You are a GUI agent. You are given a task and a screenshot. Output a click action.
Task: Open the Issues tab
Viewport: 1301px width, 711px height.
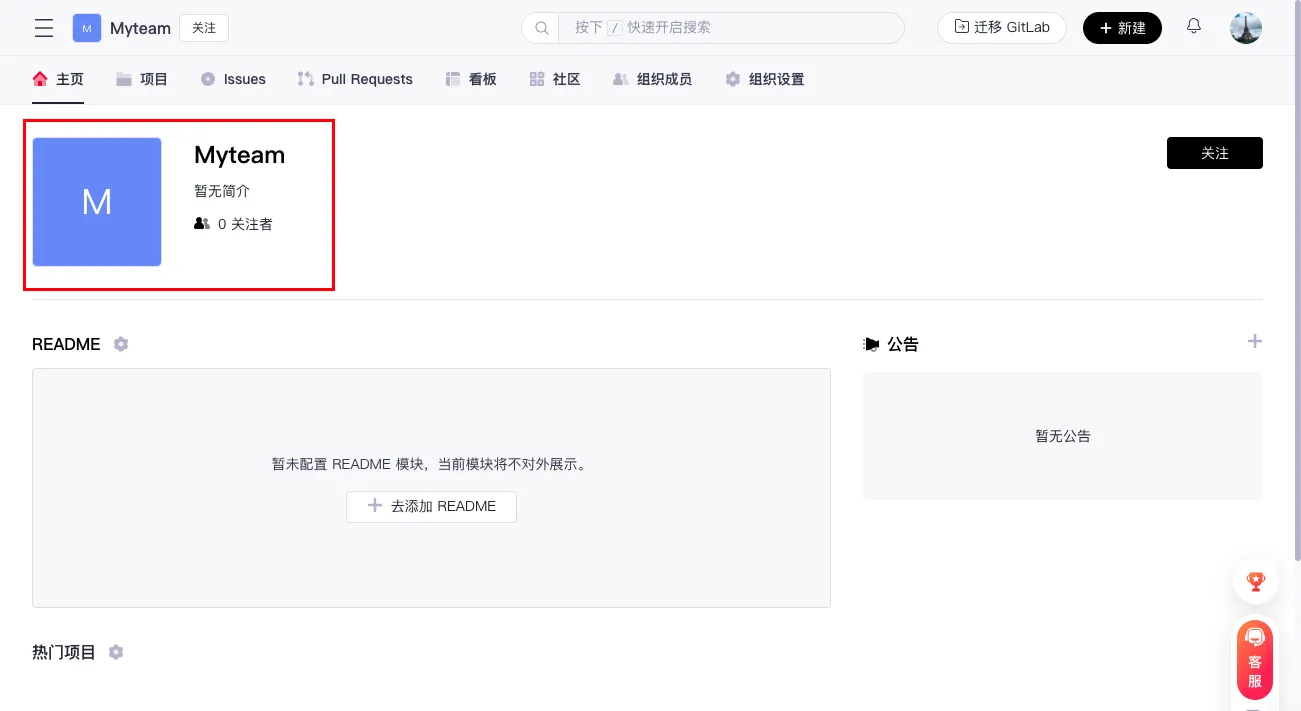pyautogui.click(x=233, y=79)
